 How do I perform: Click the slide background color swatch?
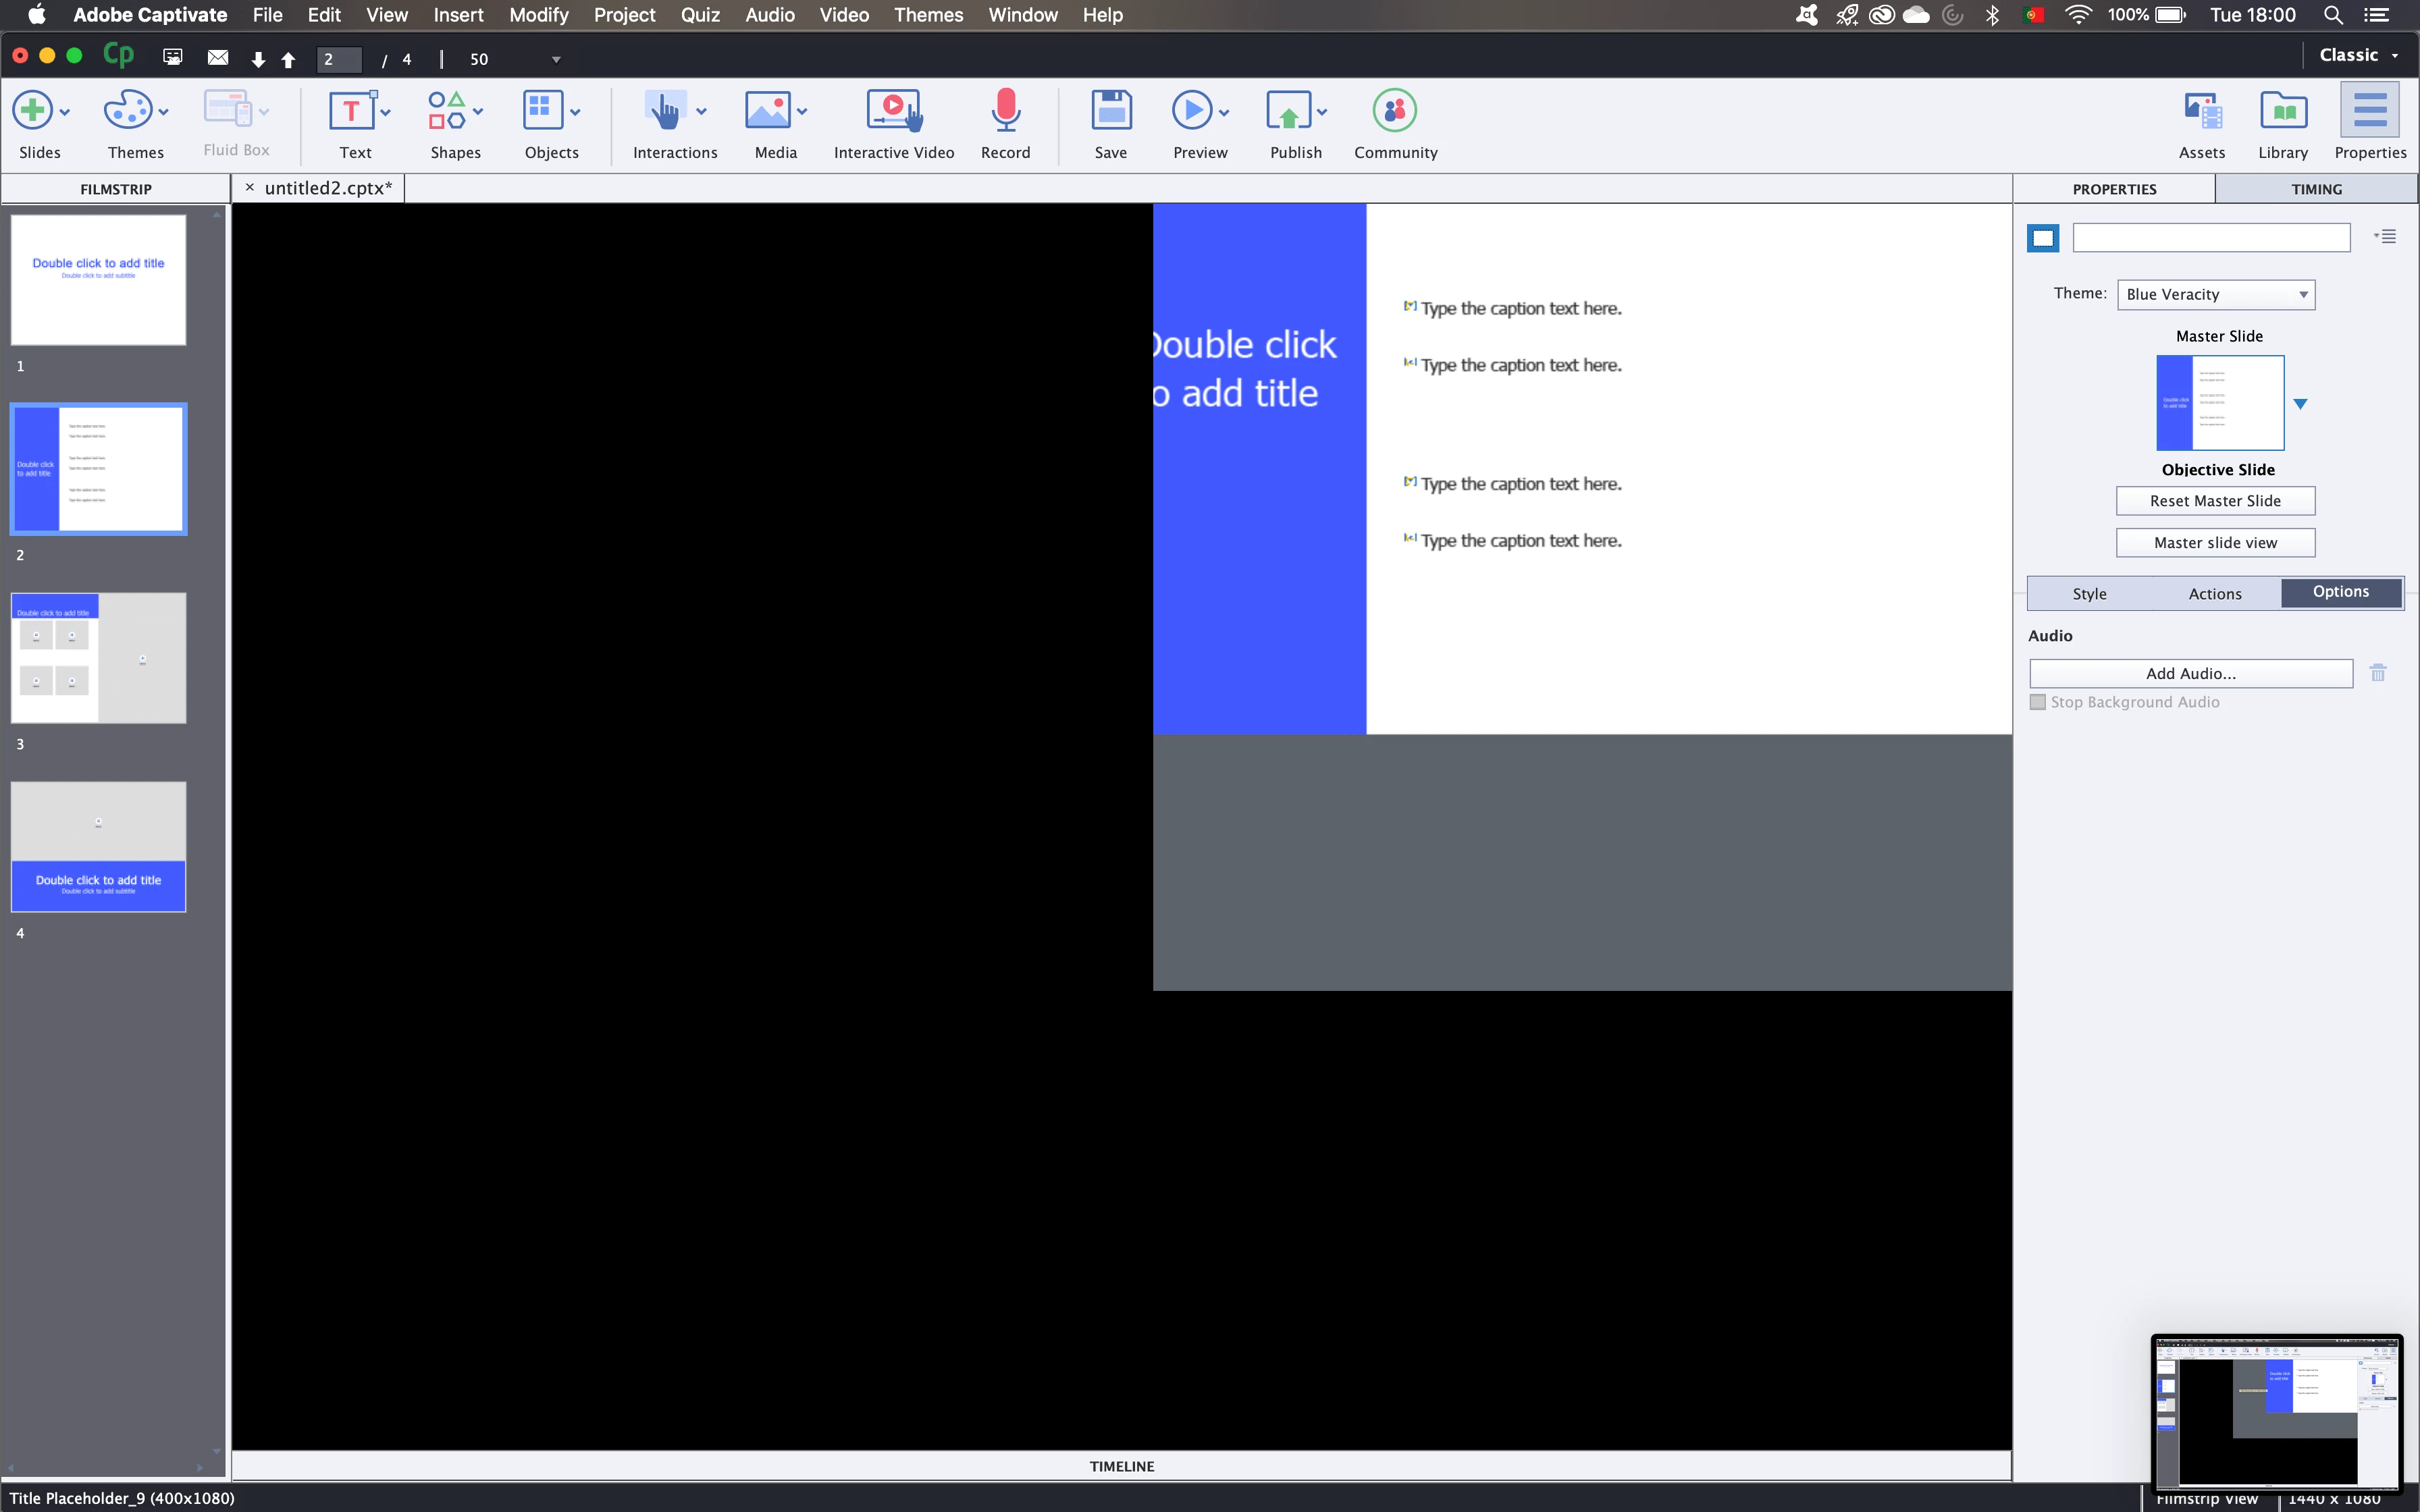[2043, 238]
